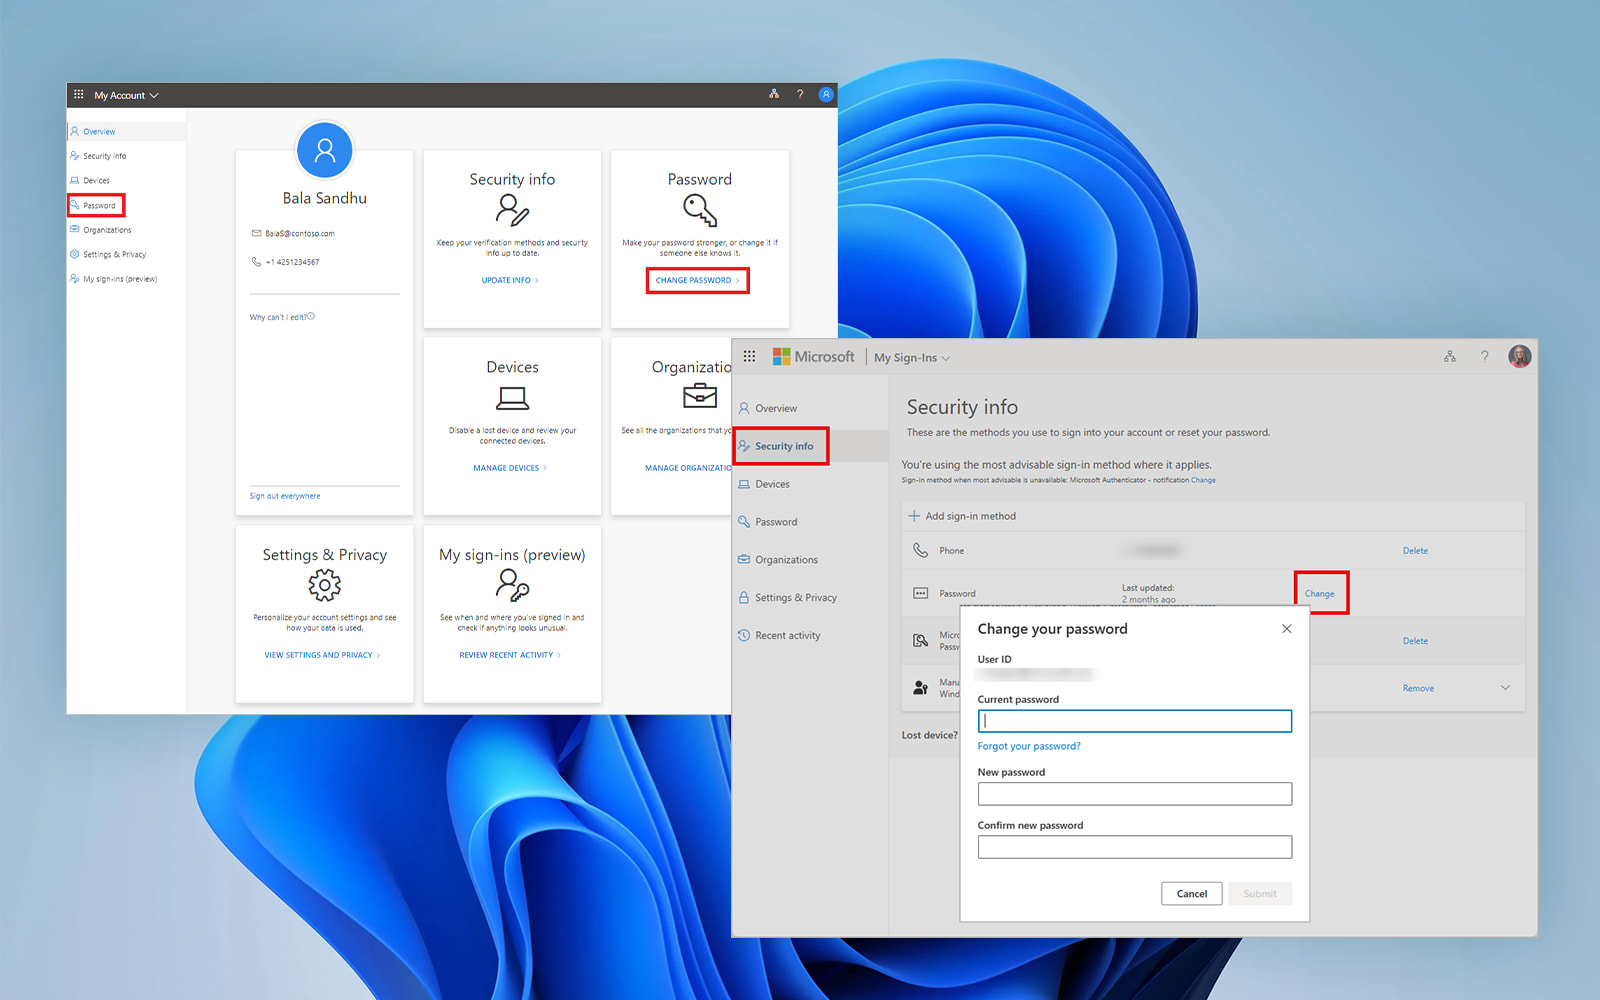Viewport: 1600px width, 1000px height.
Task: Click REVIEW RECENT ACTIVITY link
Action: [x=510, y=655]
